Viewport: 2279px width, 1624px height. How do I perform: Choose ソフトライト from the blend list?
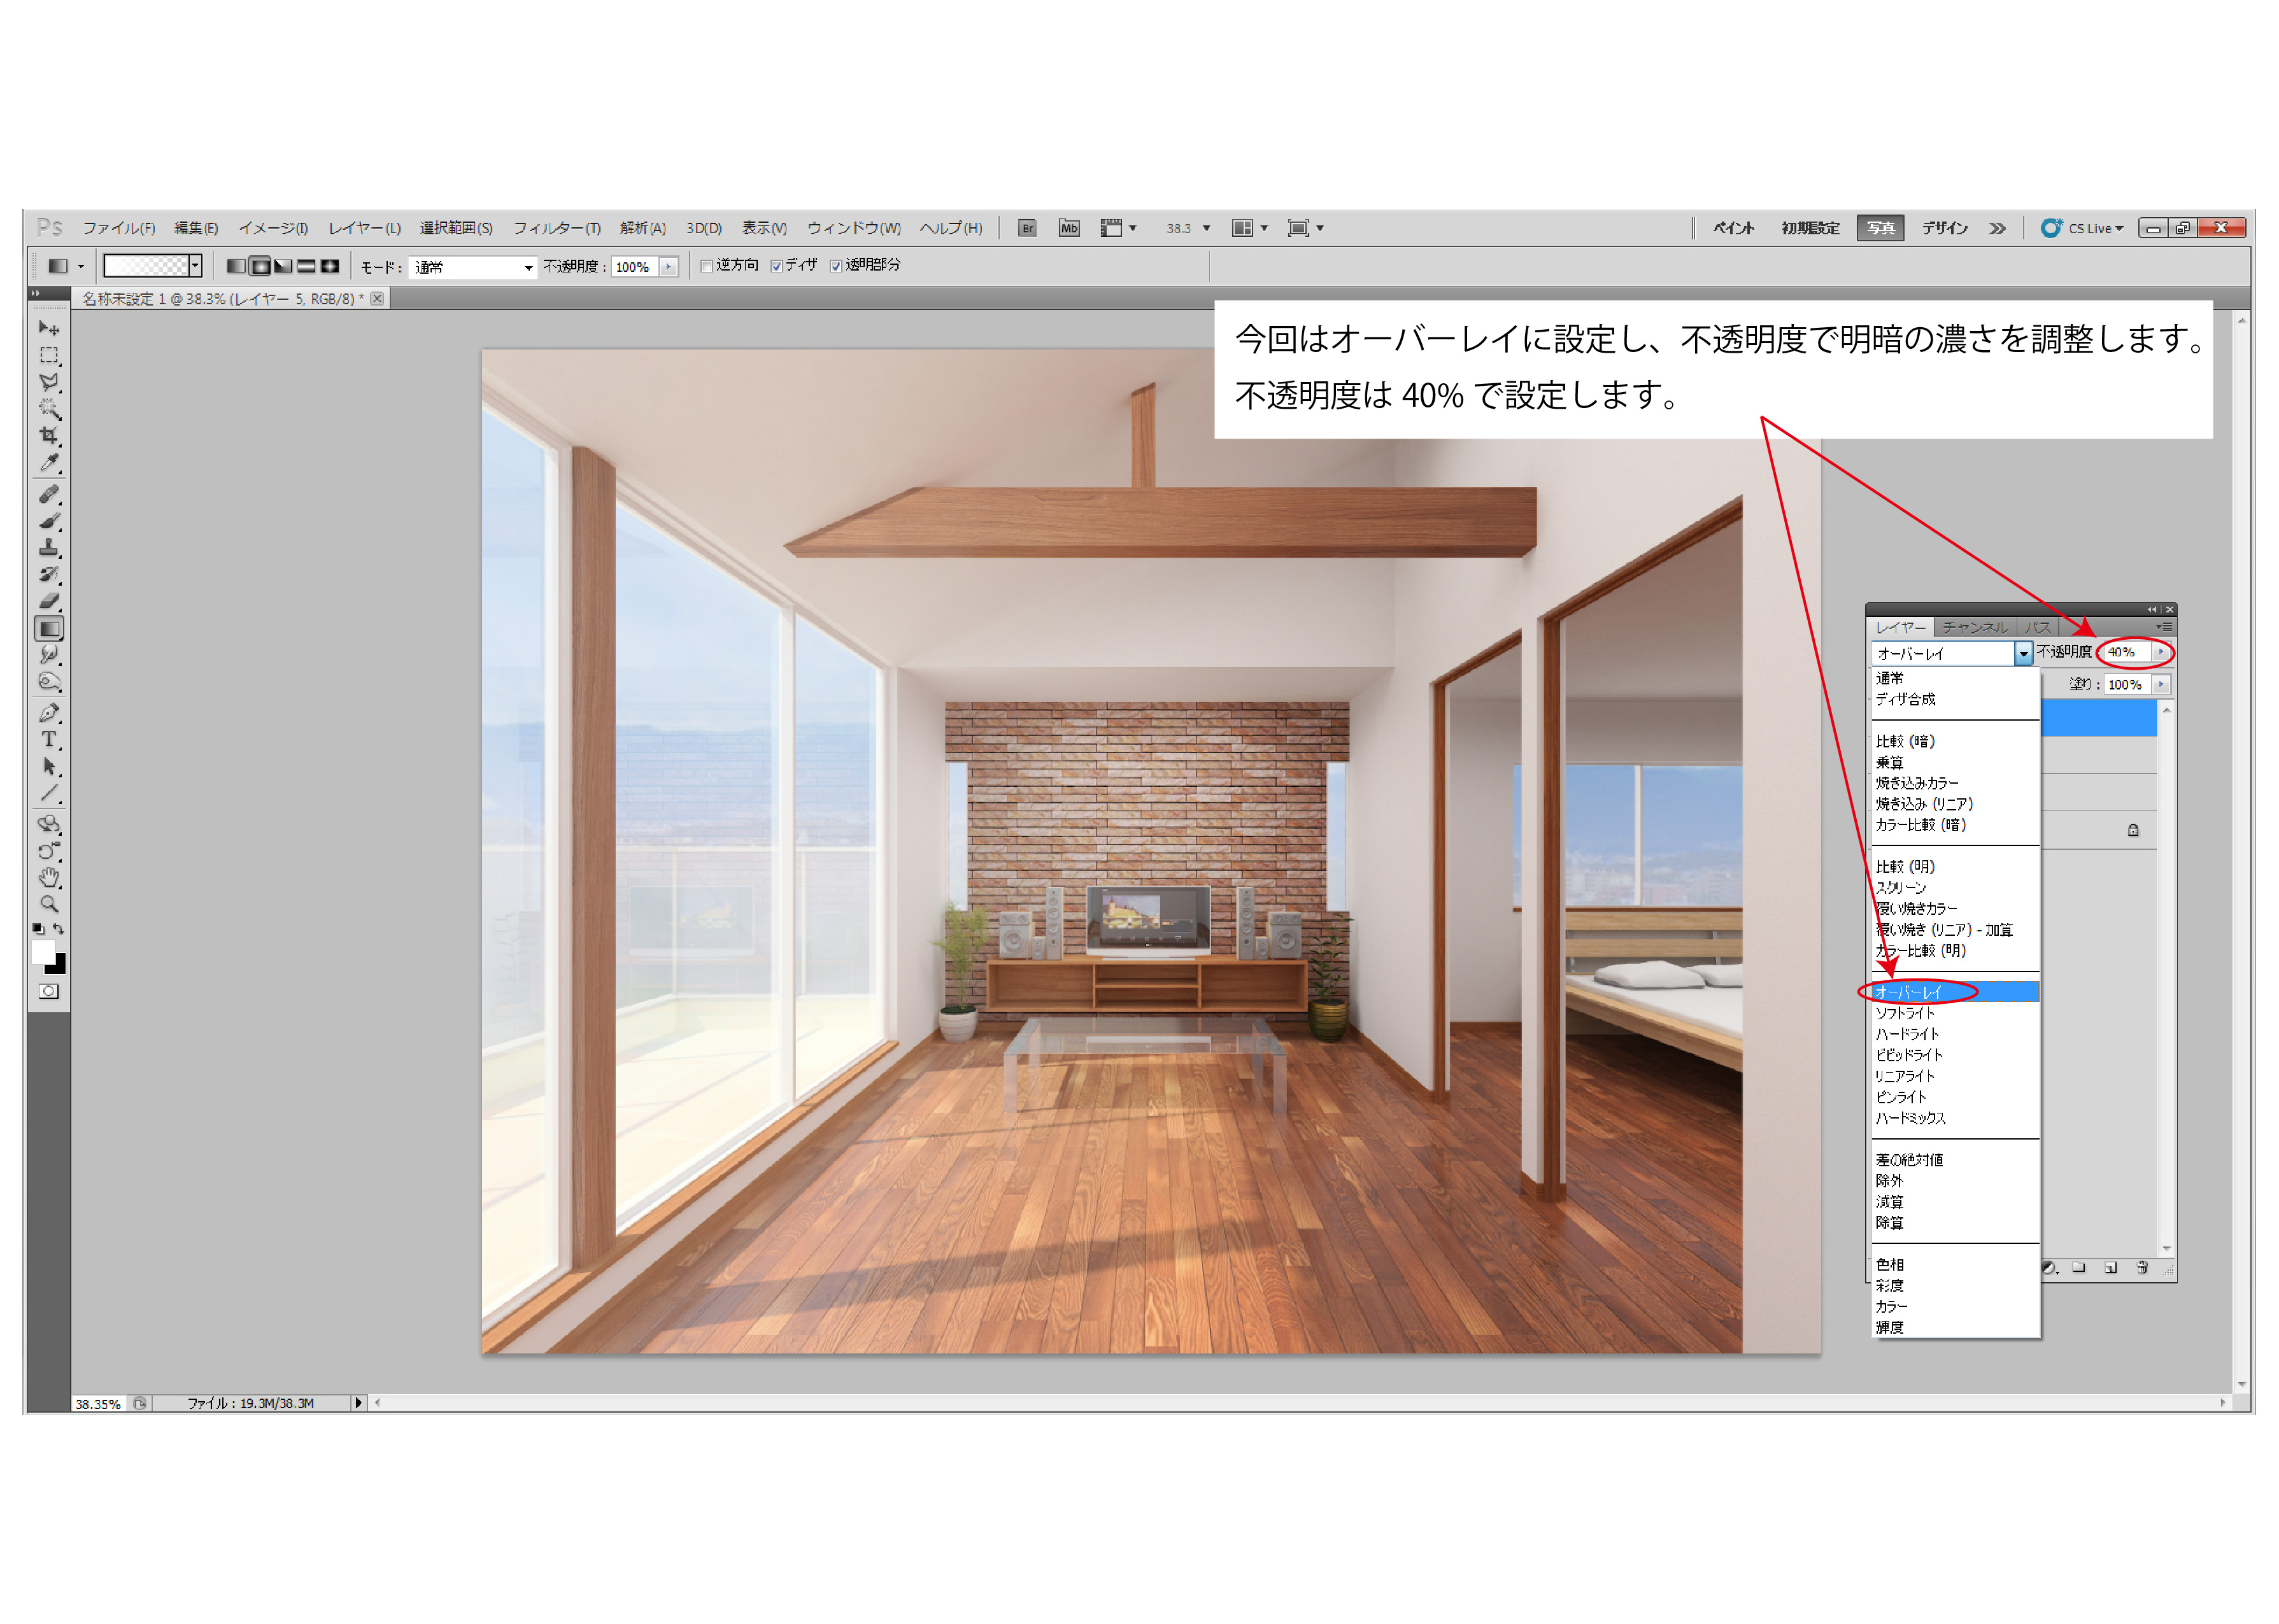(x=1904, y=1013)
